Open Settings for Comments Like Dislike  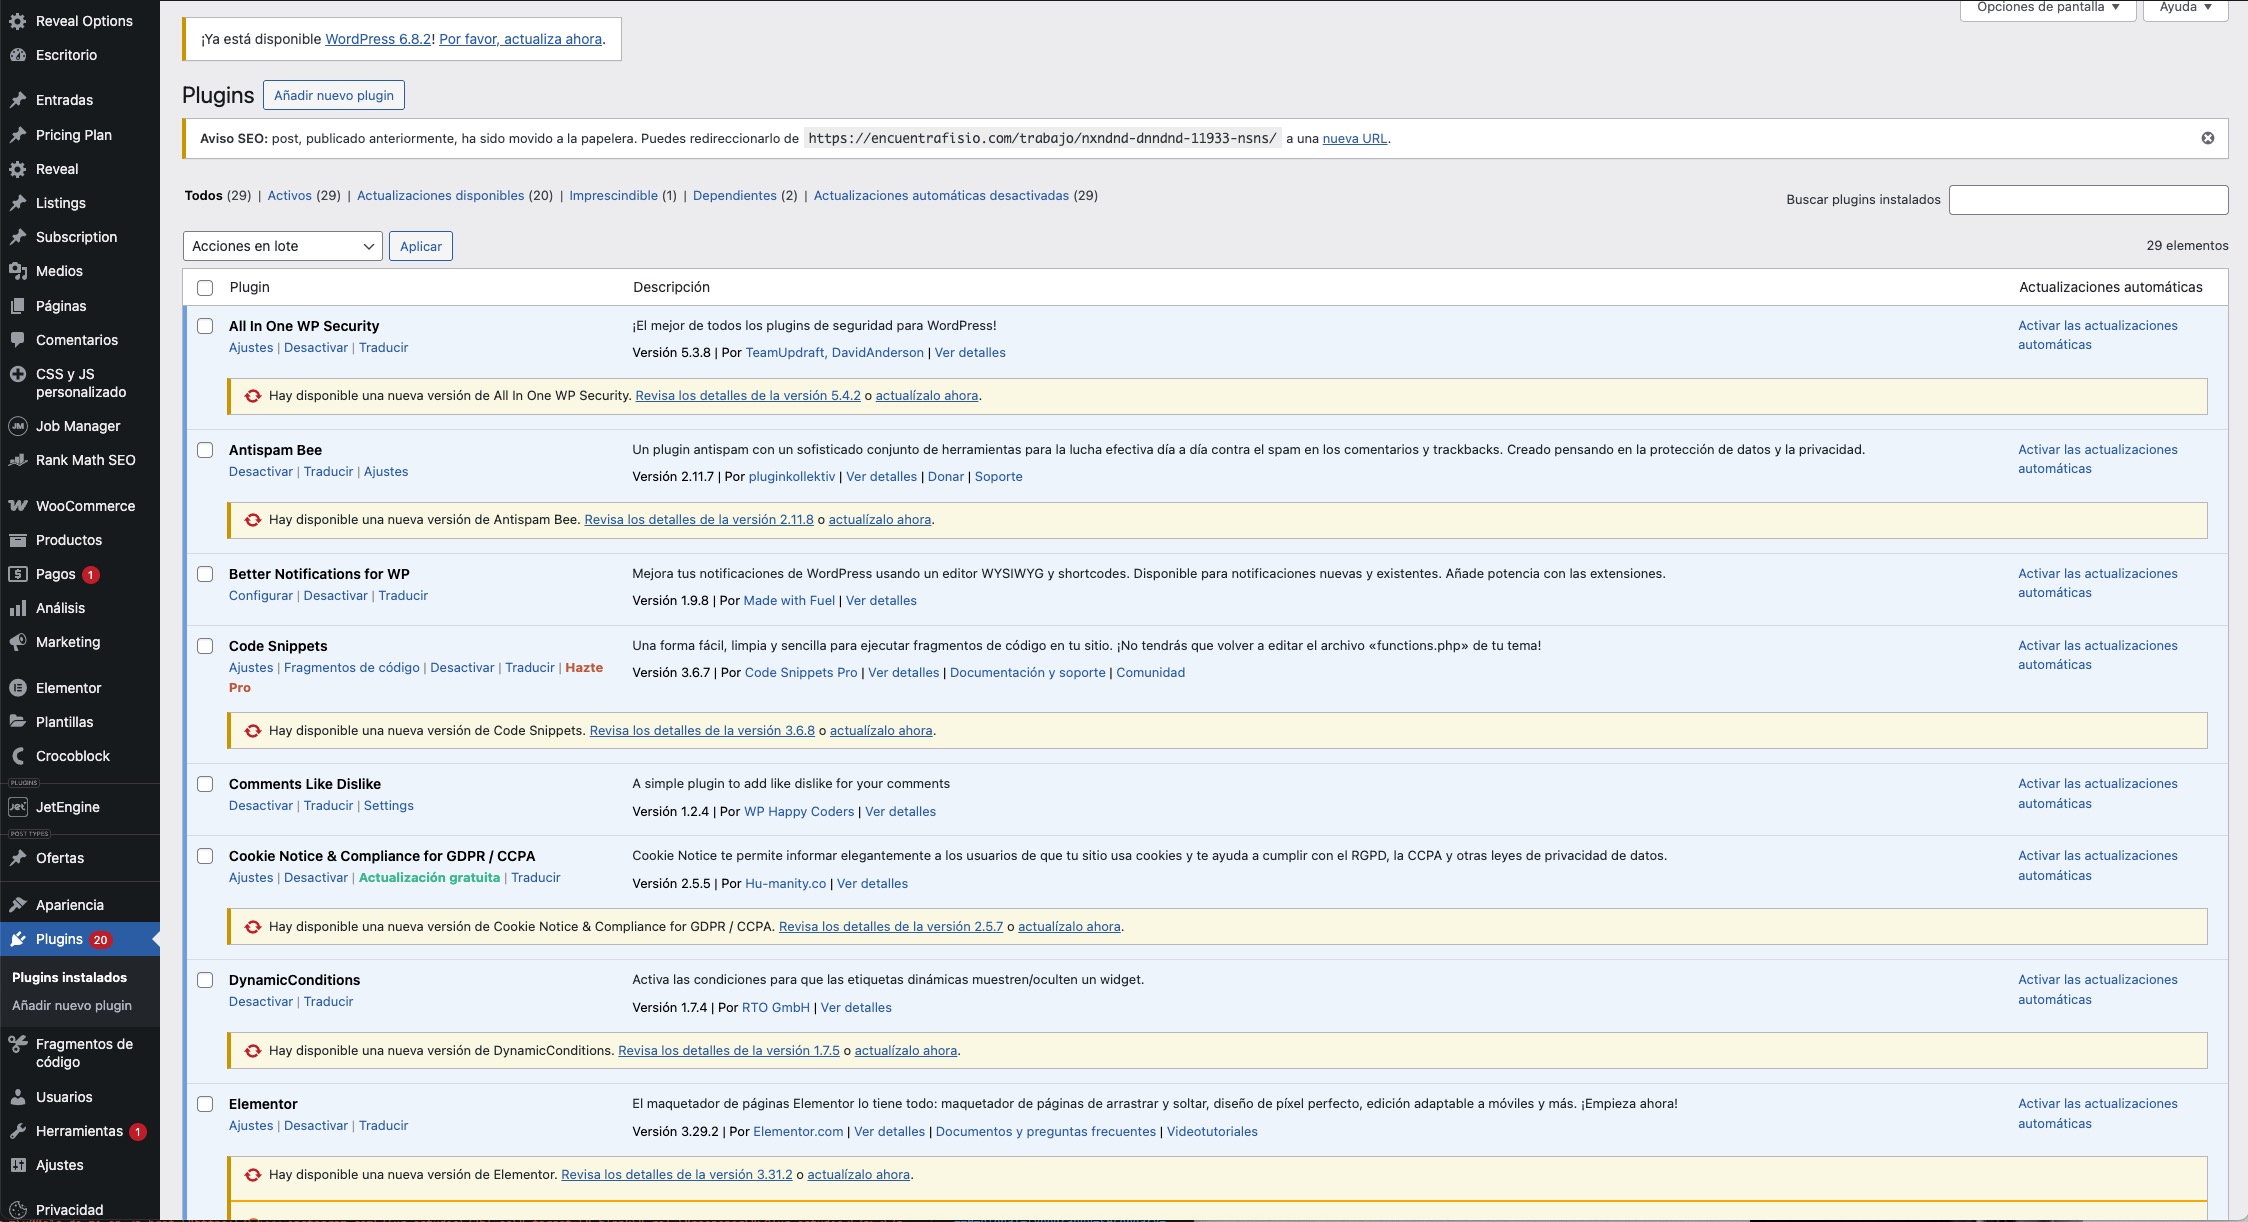[x=388, y=806]
